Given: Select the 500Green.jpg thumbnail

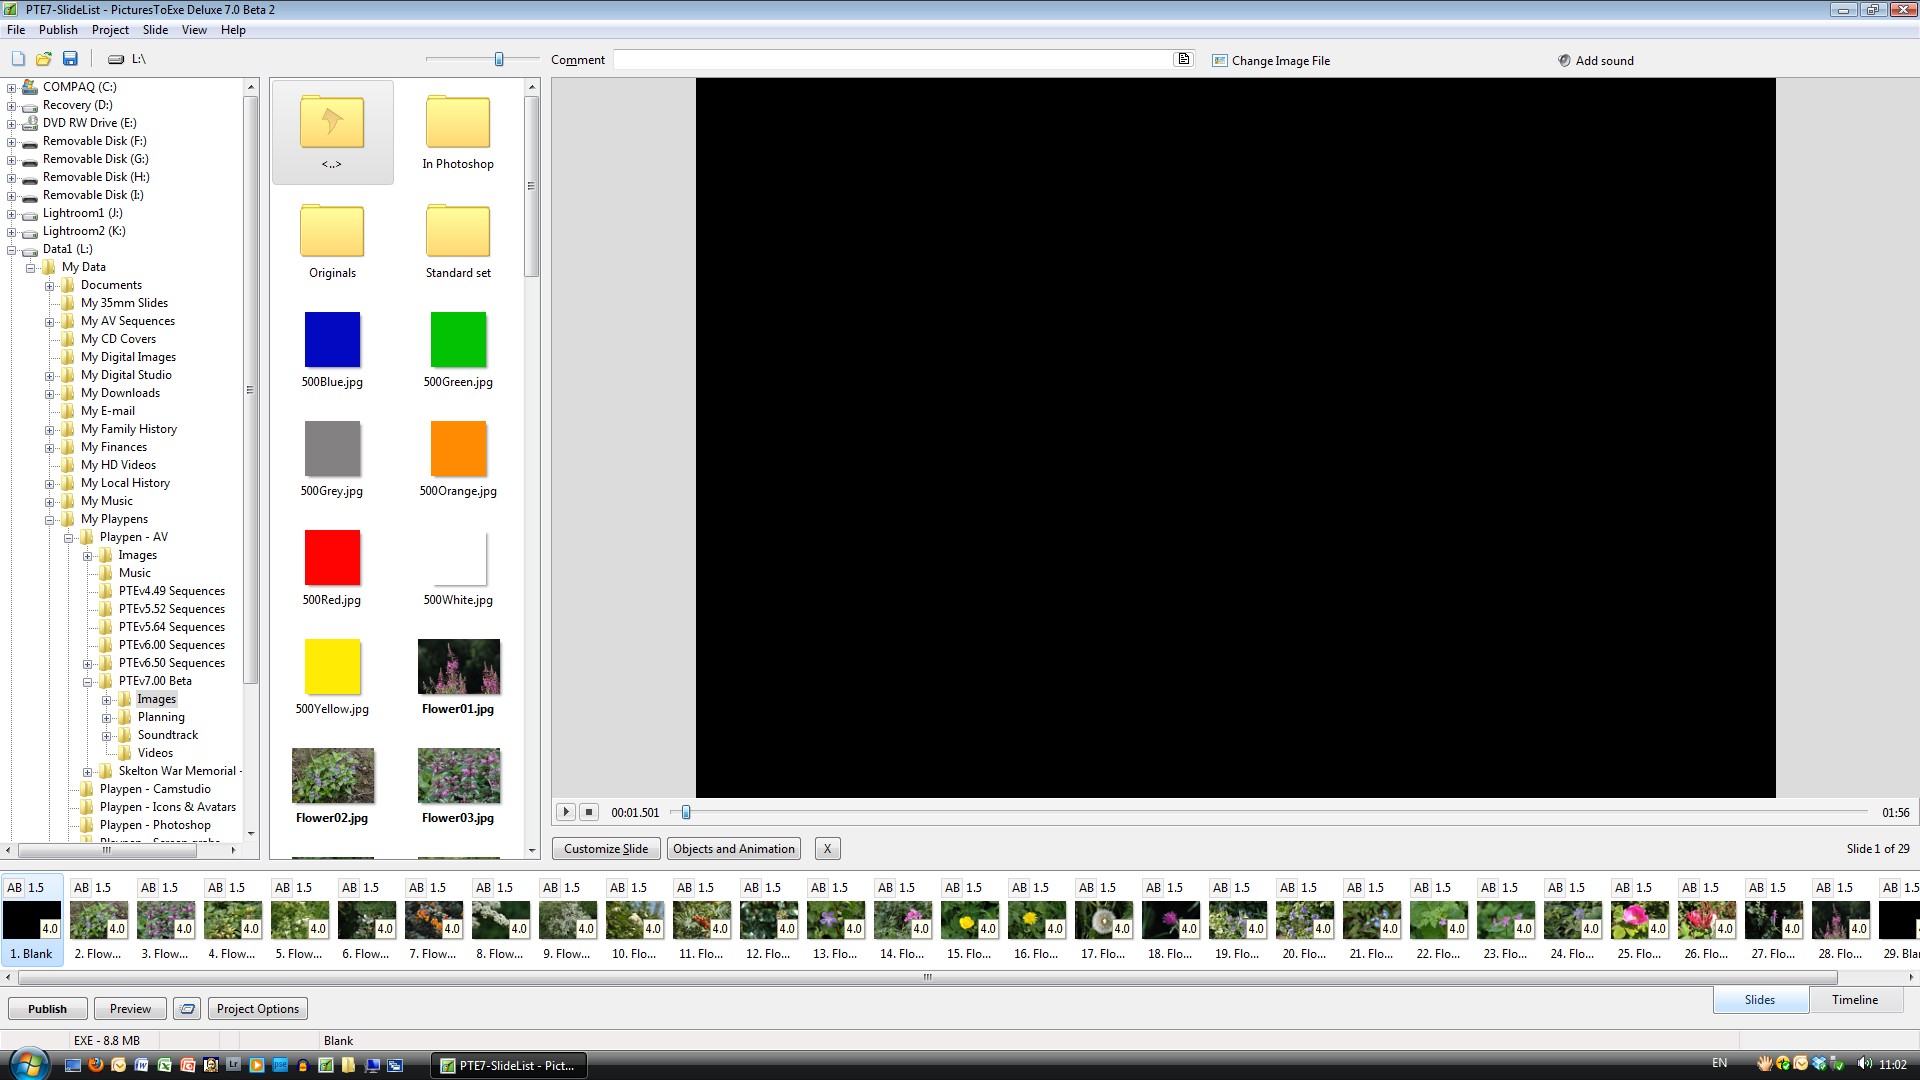Looking at the screenshot, I should (458, 340).
